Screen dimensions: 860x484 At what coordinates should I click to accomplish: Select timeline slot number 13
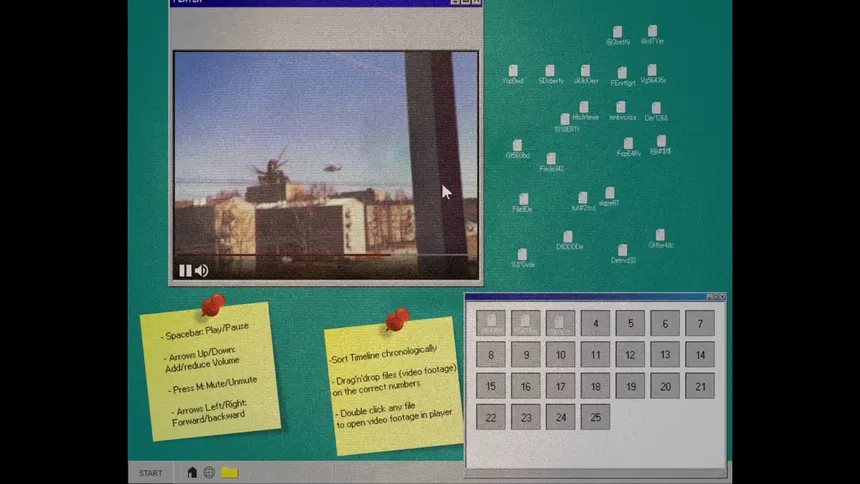point(665,354)
